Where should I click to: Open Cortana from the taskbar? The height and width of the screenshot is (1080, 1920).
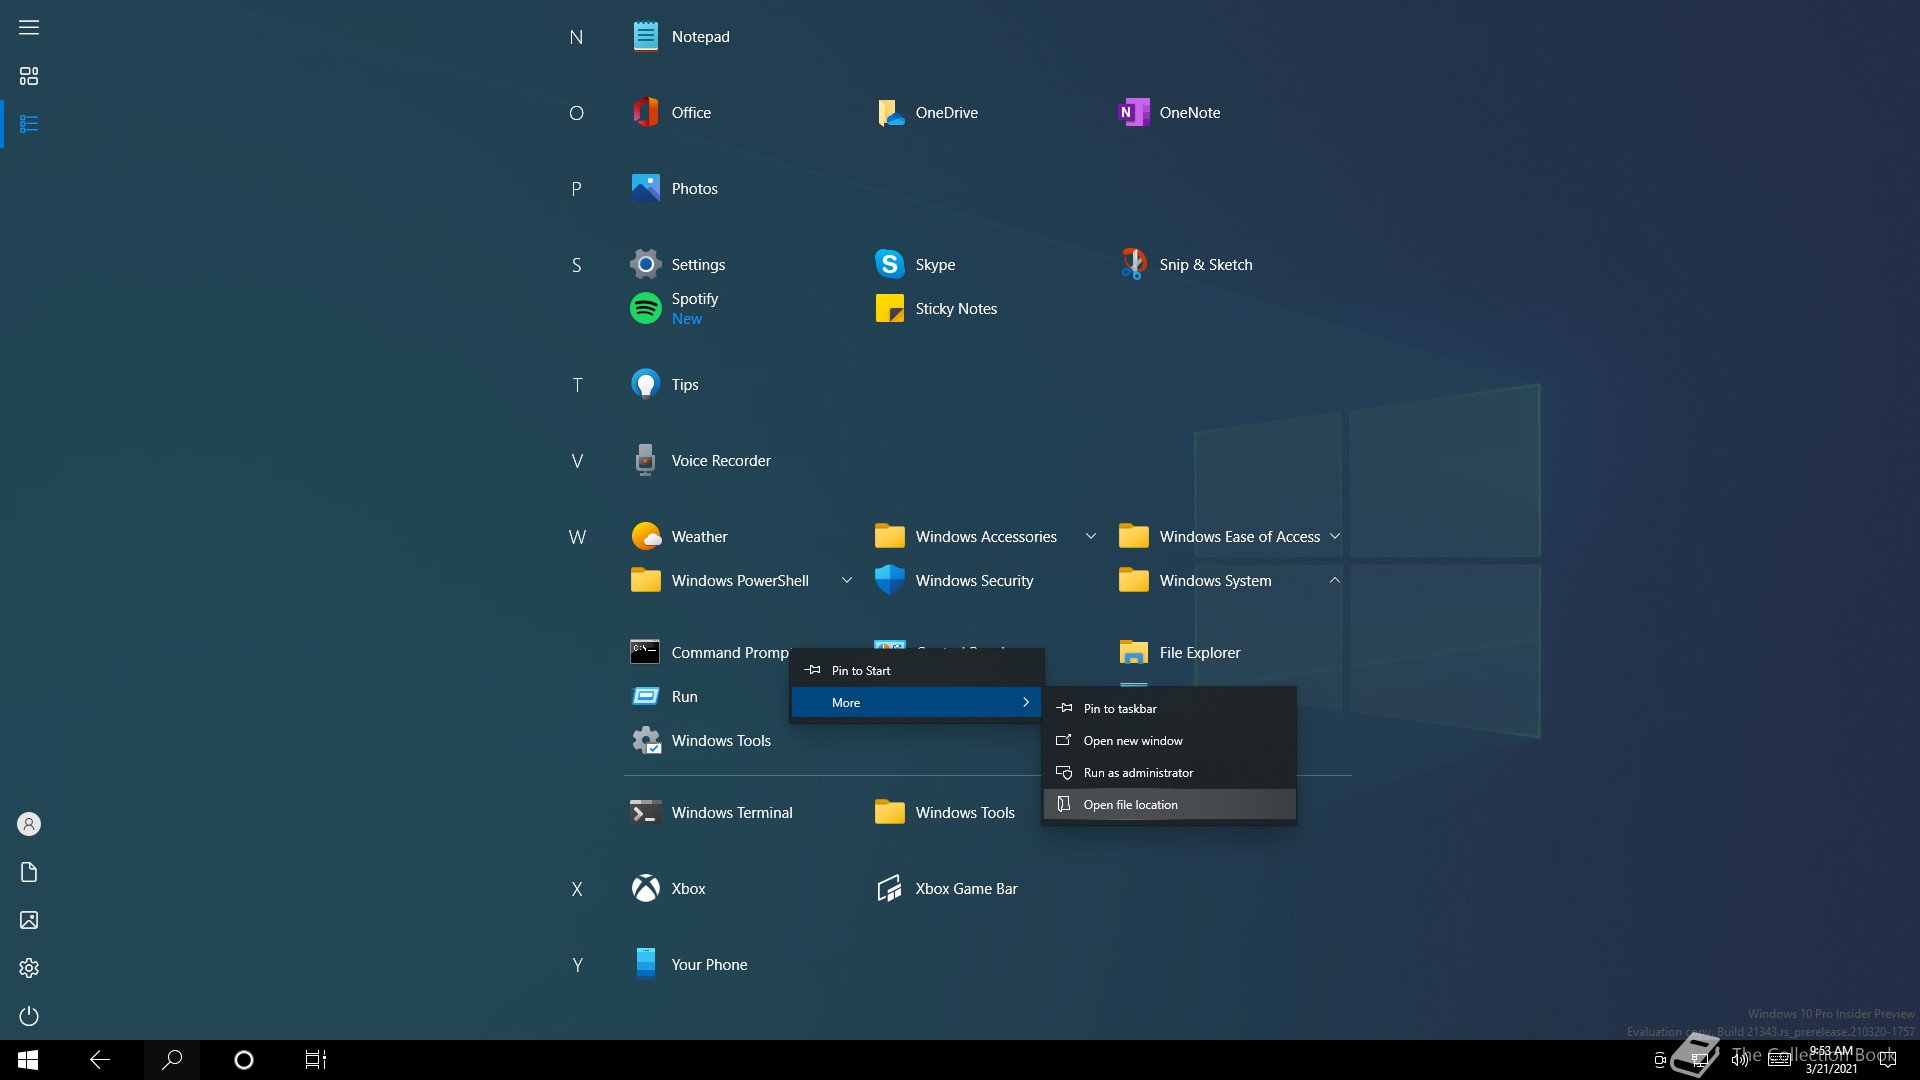244,1060
